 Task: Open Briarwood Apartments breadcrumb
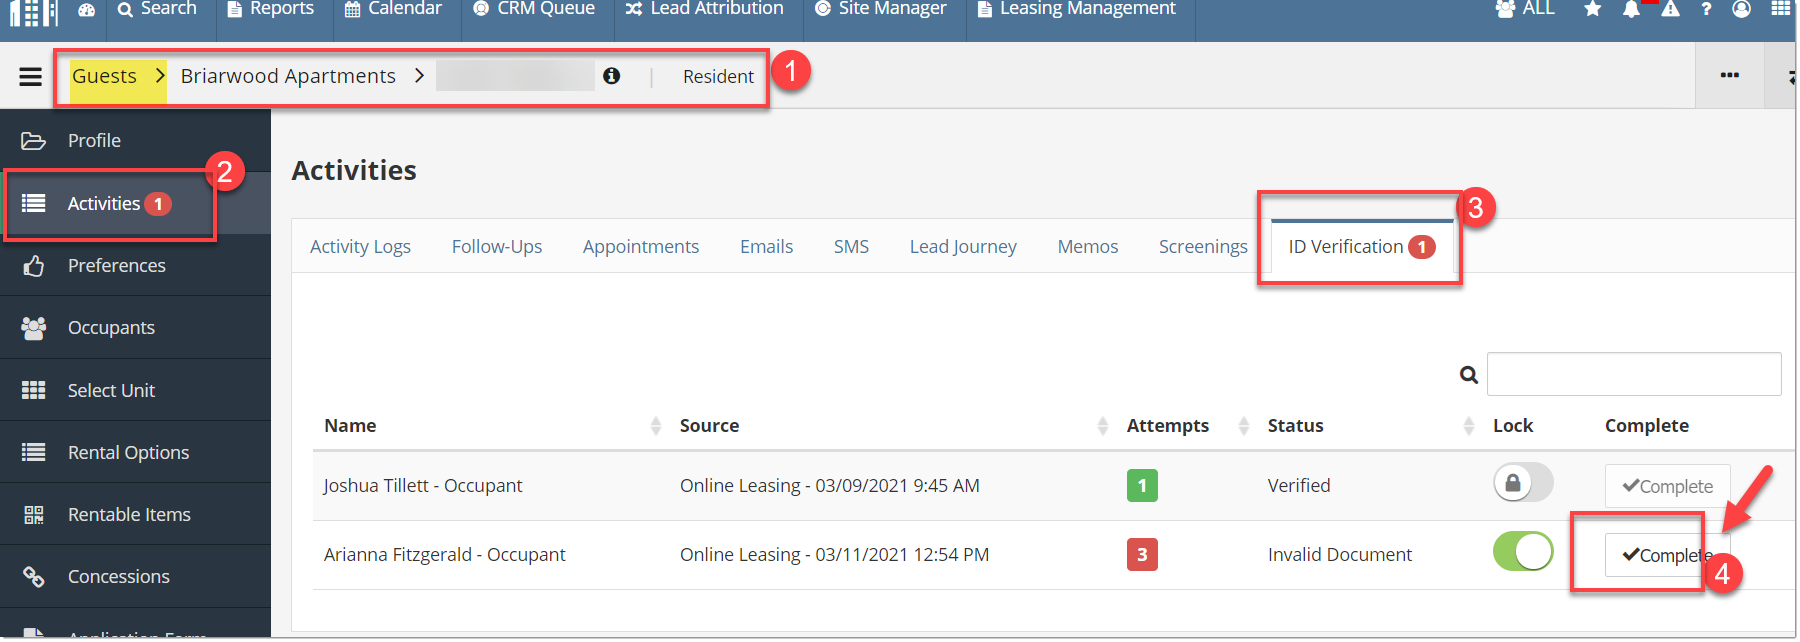point(288,76)
